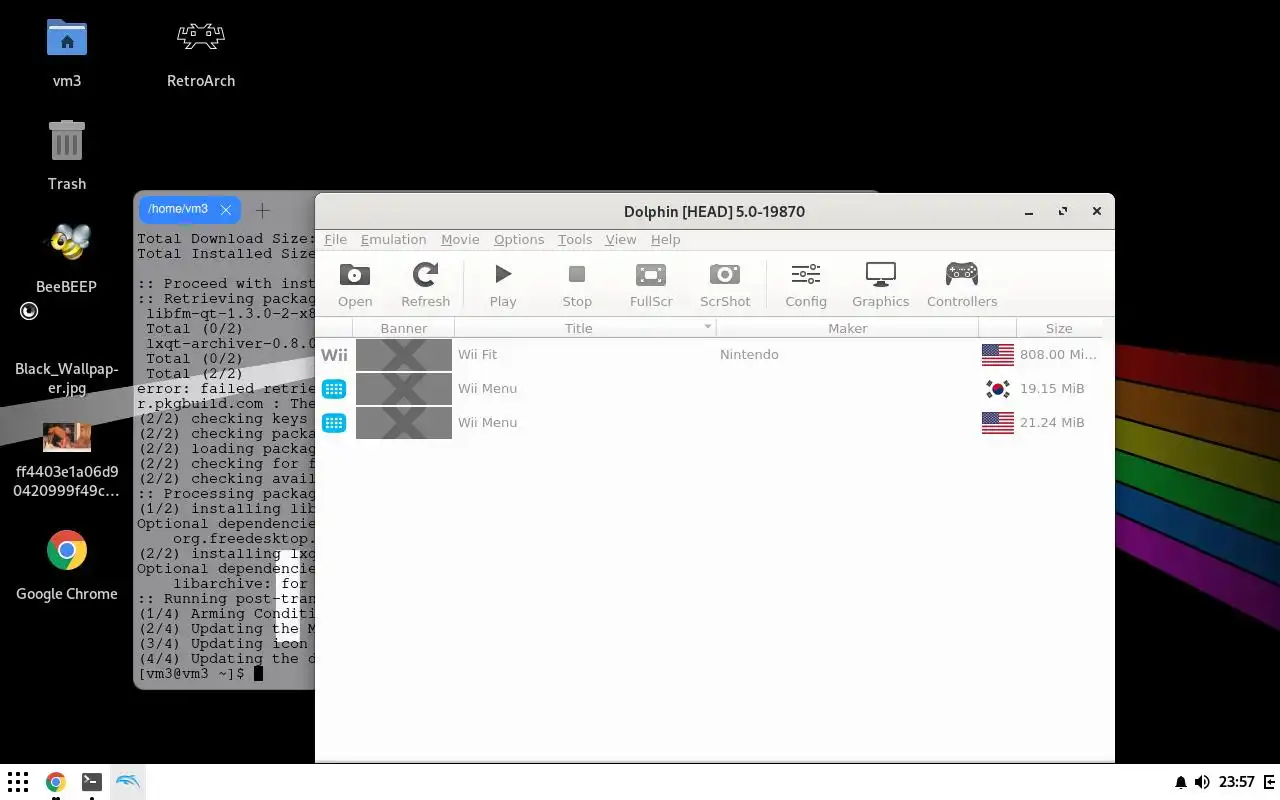Viewport: 1280px width, 800px height.
Task: Refresh the Dolphin game list
Action: click(425, 284)
